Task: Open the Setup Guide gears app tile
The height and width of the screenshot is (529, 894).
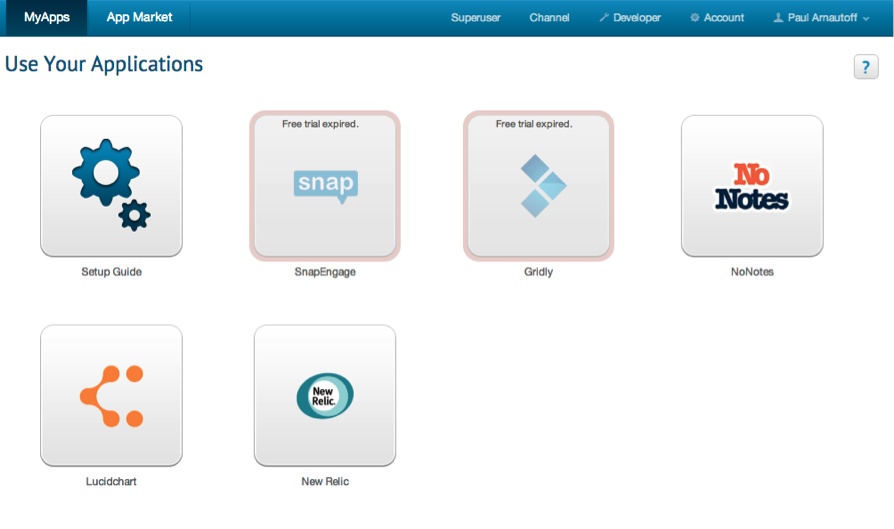Action: 111,186
